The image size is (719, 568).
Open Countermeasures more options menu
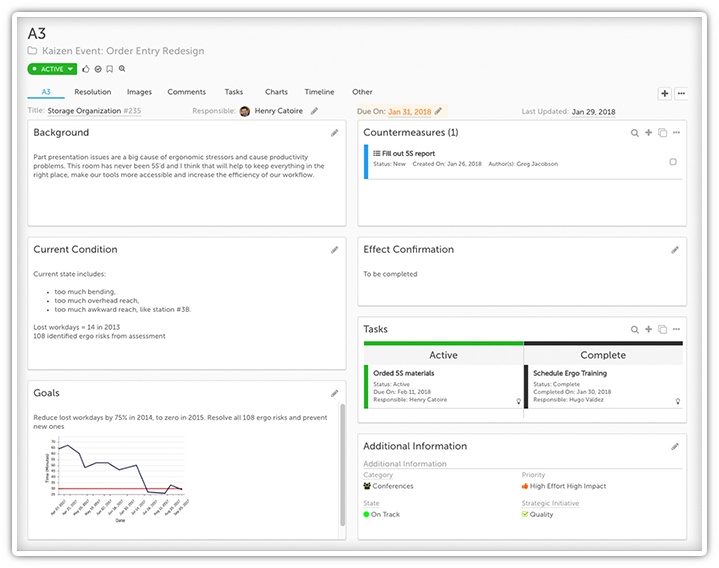point(676,132)
